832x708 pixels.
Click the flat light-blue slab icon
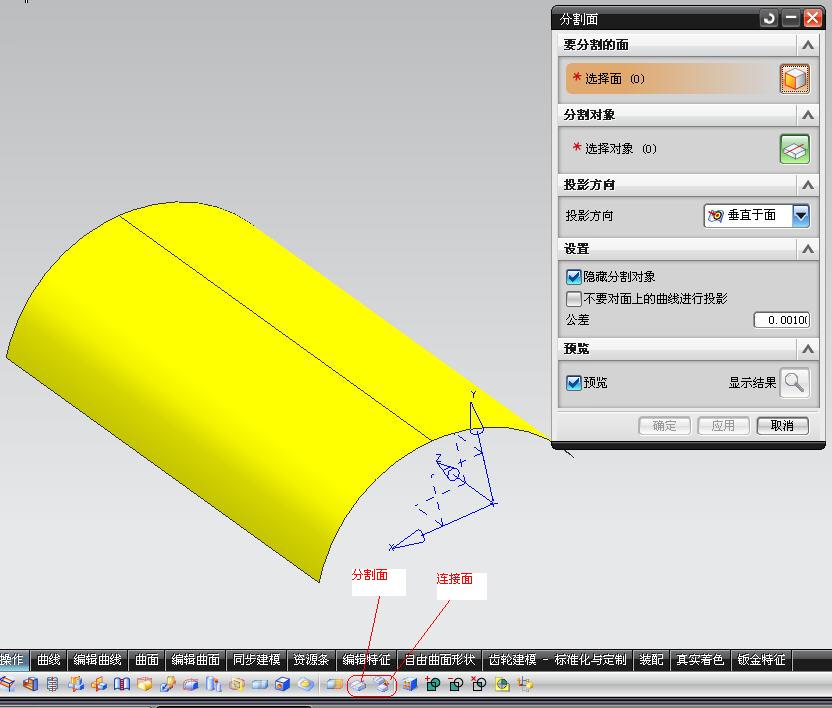click(x=259, y=685)
